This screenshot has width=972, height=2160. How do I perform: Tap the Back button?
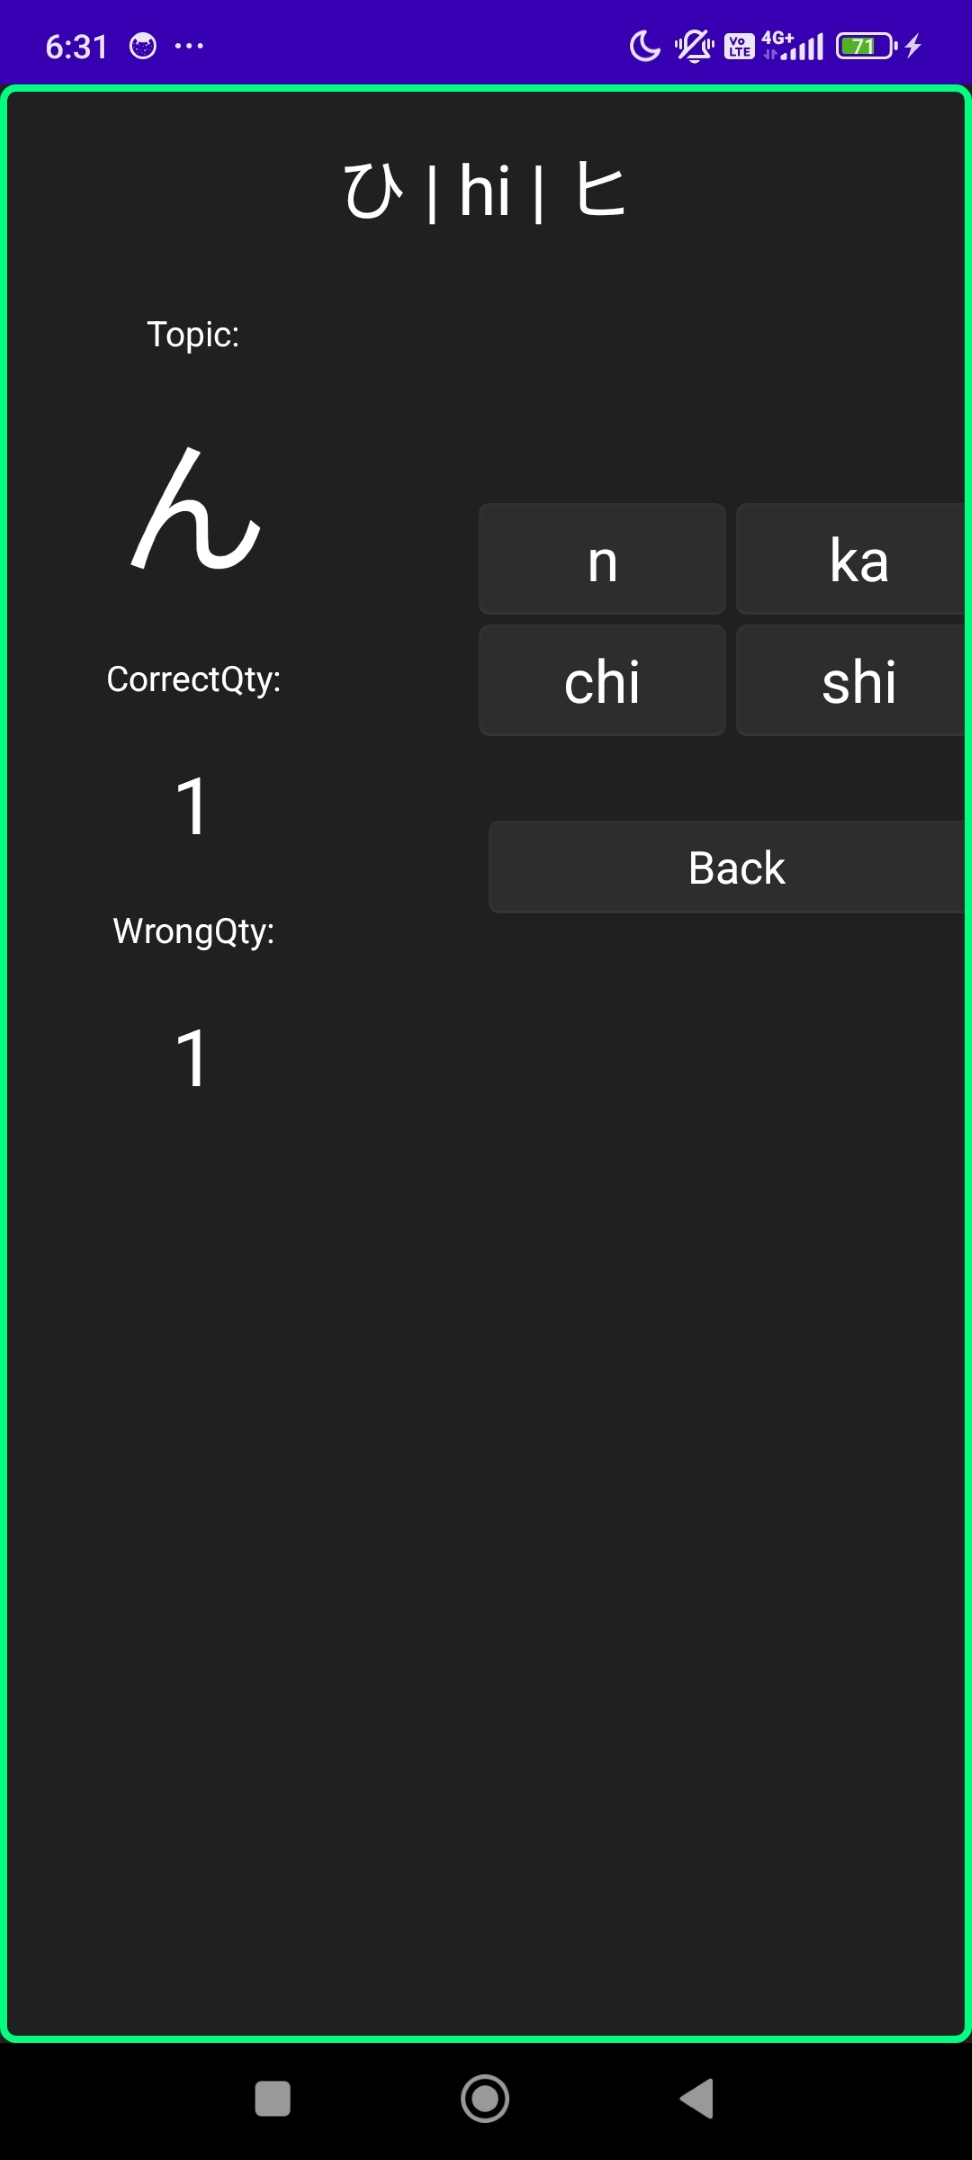click(728, 867)
